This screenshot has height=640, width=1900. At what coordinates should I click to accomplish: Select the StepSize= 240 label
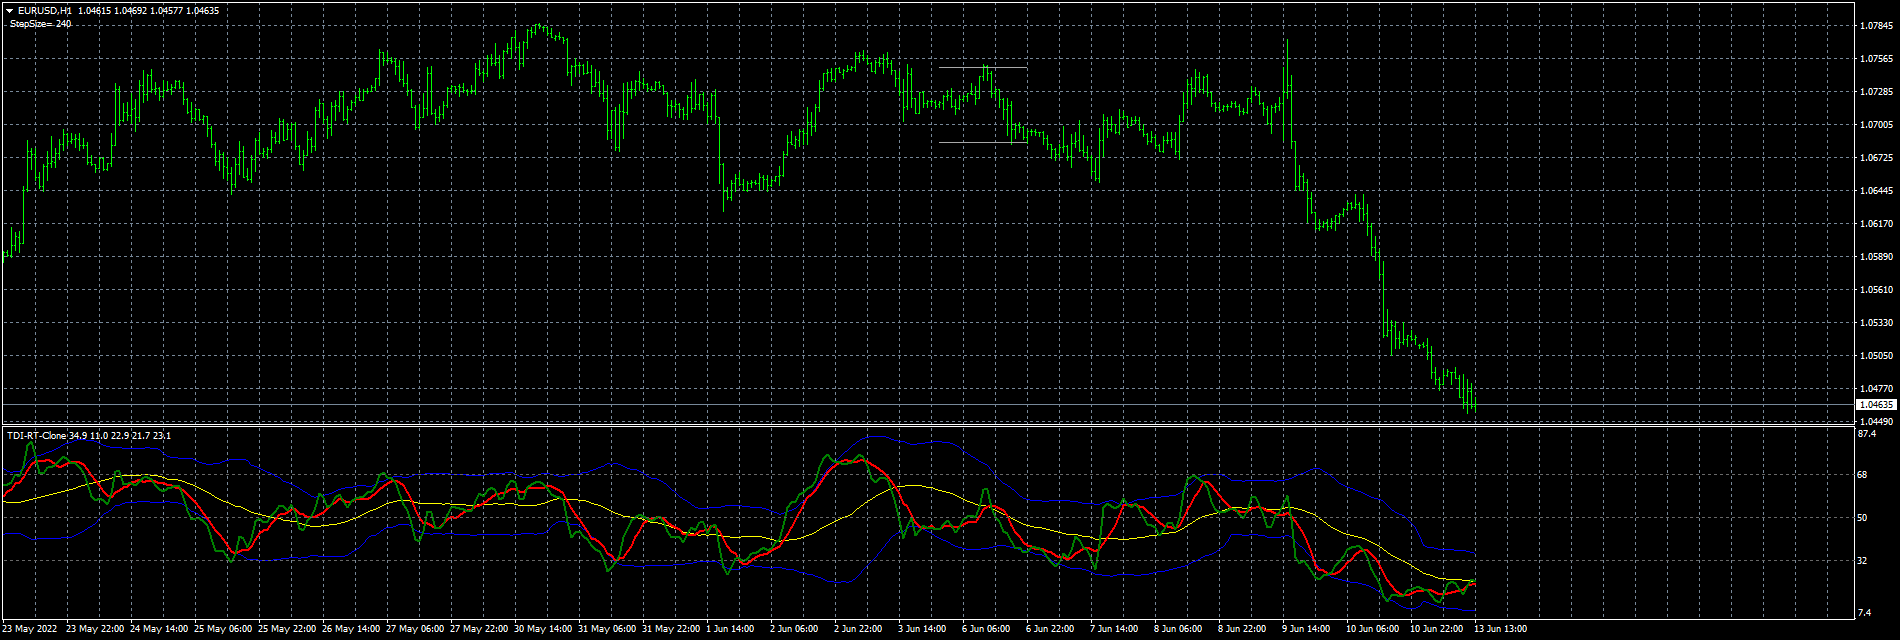pos(40,23)
